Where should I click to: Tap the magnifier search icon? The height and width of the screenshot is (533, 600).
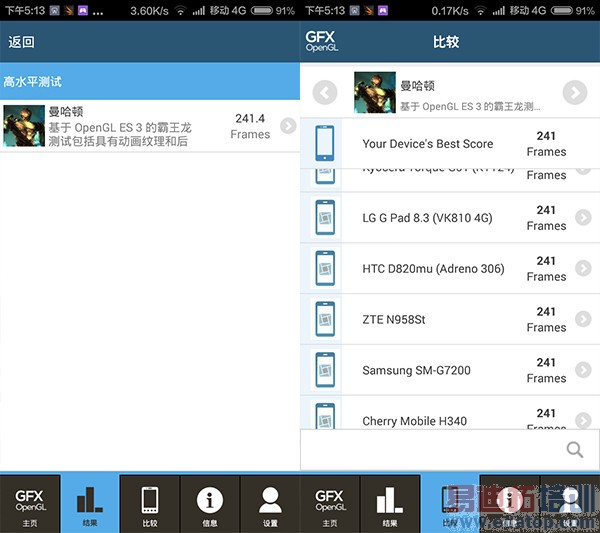(575, 450)
